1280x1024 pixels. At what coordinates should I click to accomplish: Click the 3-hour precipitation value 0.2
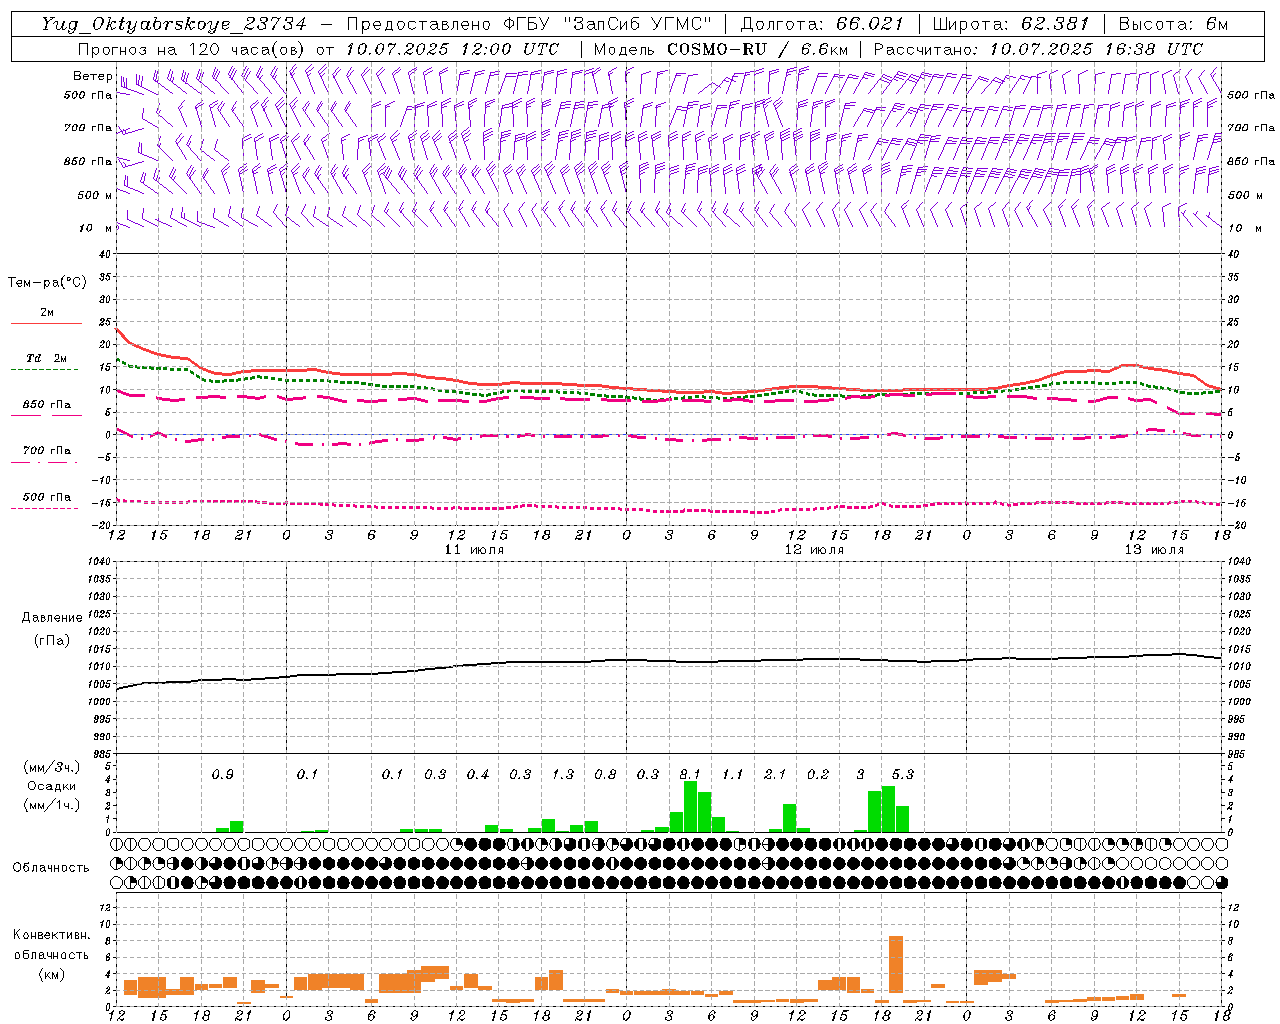818,774
